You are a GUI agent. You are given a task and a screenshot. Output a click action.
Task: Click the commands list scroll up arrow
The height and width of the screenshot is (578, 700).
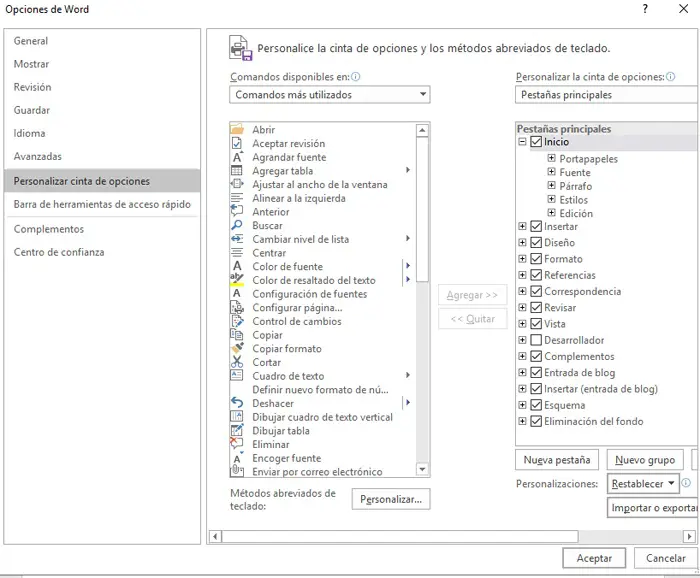[x=422, y=130]
